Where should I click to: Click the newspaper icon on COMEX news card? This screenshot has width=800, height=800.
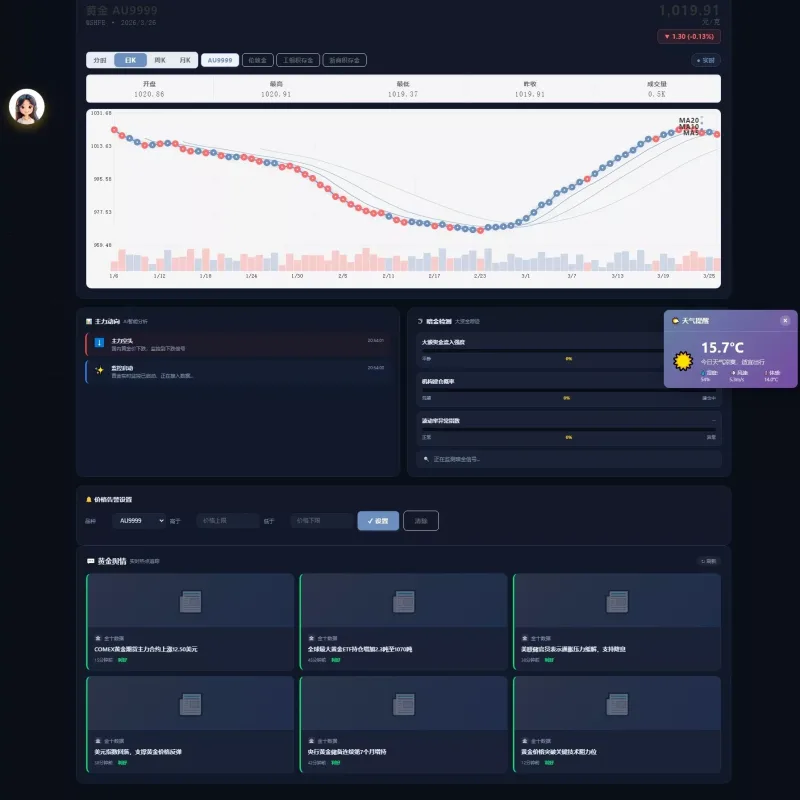click(190, 602)
